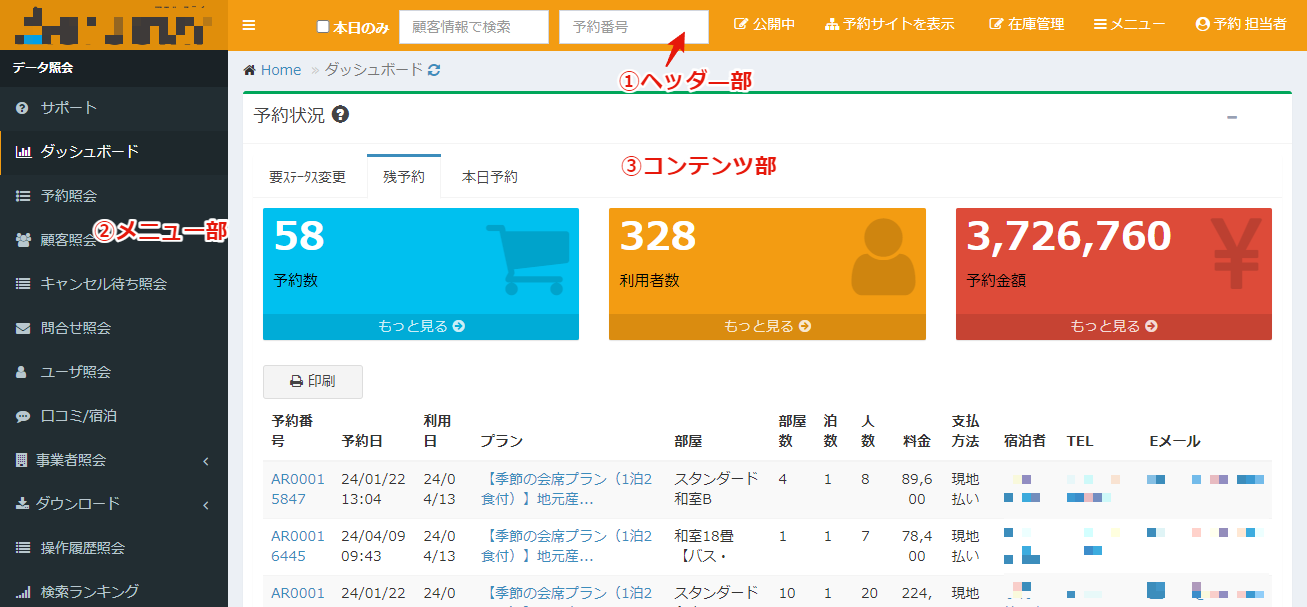Click the user icon beside ユーザ照会

pos(22,372)
